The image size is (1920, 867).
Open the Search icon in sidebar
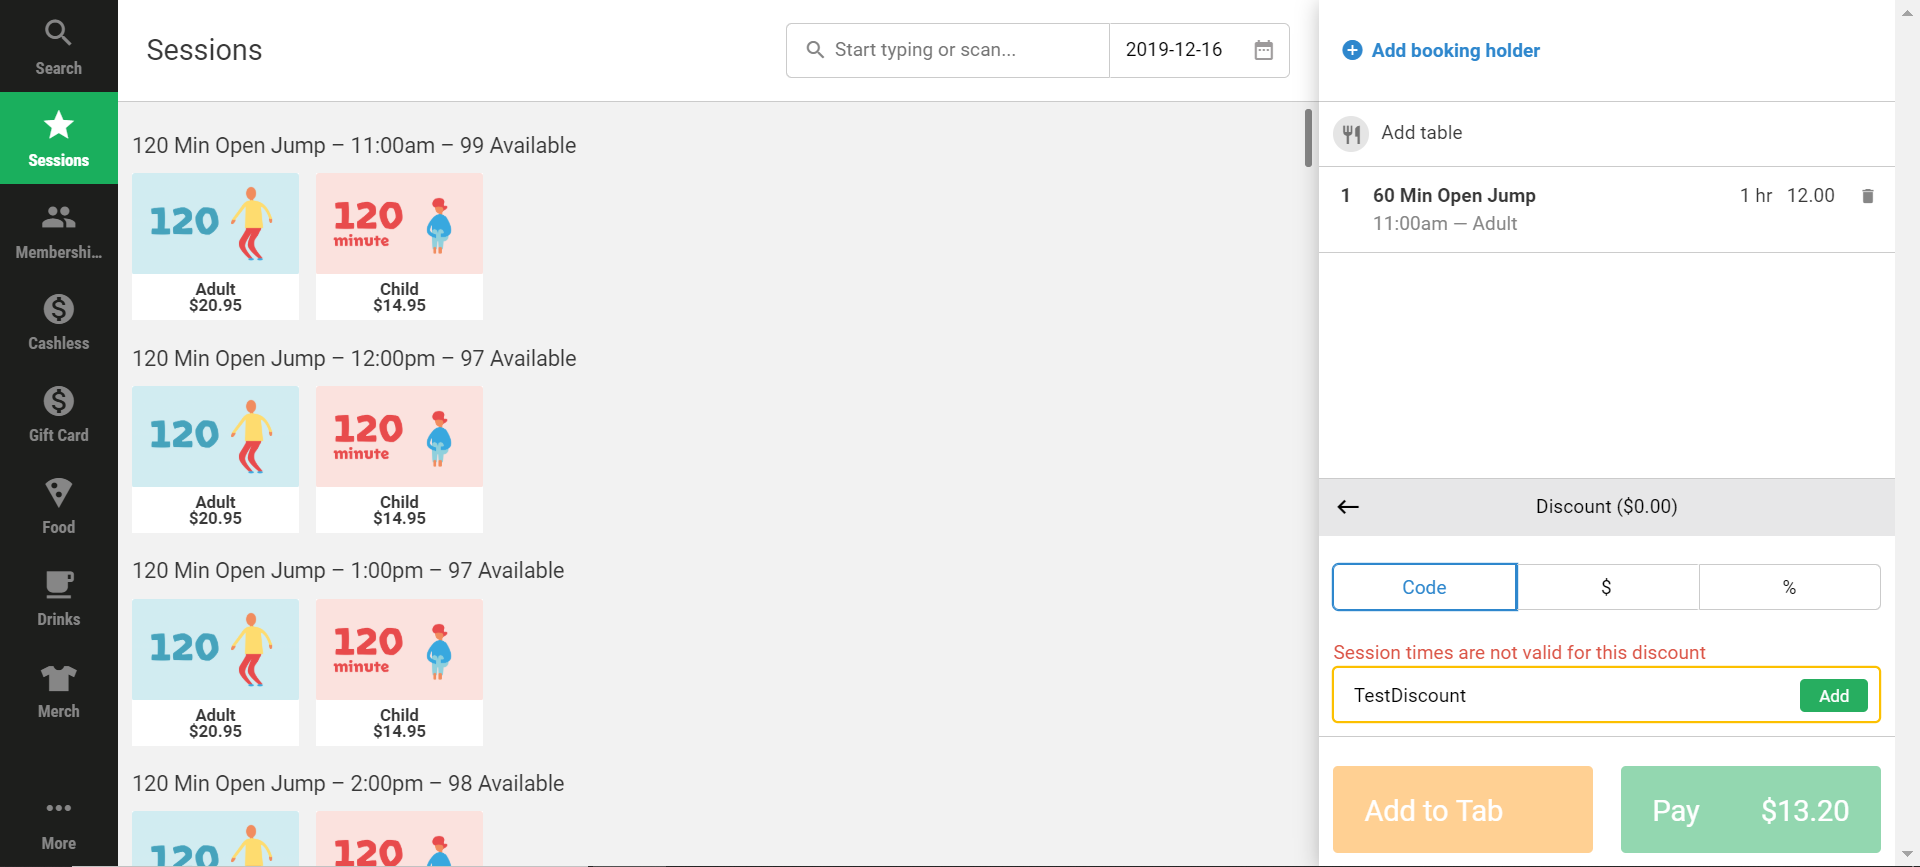click(x=58, y=46)
